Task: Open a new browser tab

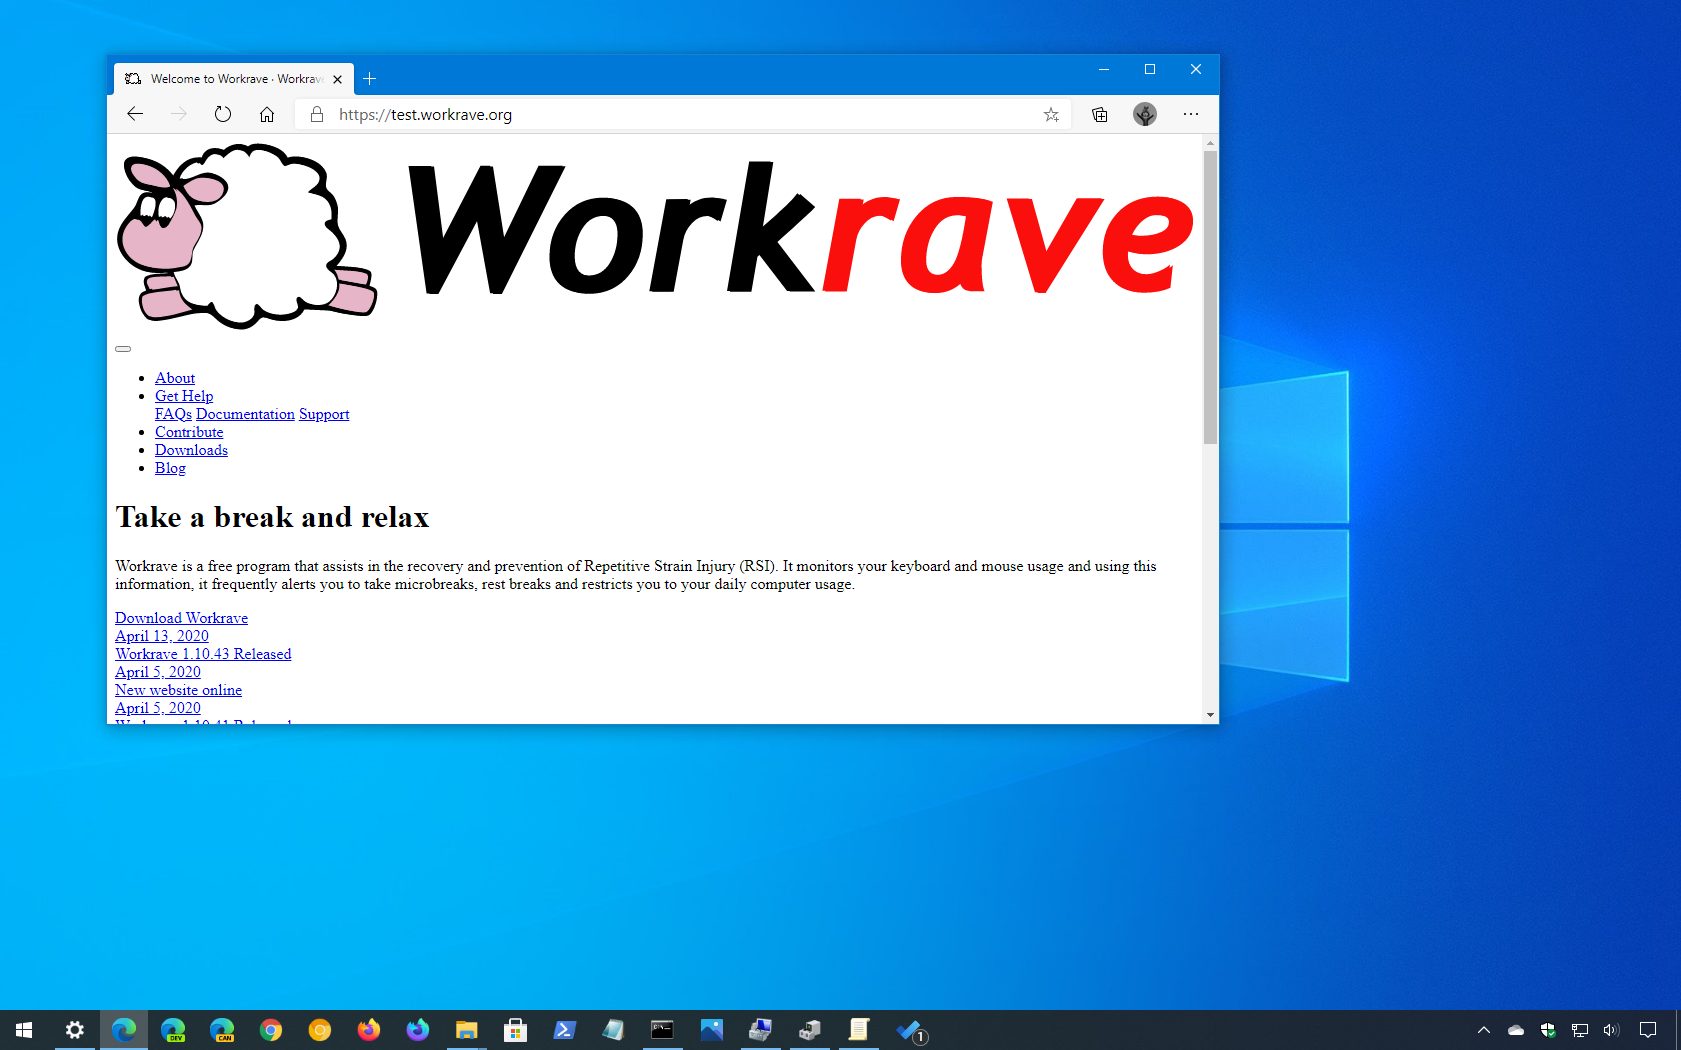Action: pyautogui.click(x=369, y=78)
